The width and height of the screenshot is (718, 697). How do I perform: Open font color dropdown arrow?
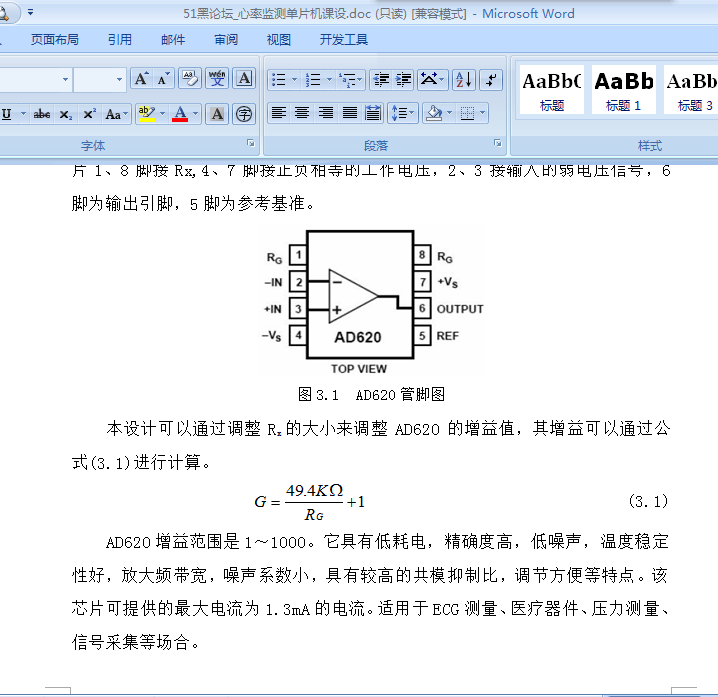(x=196, y=114)
